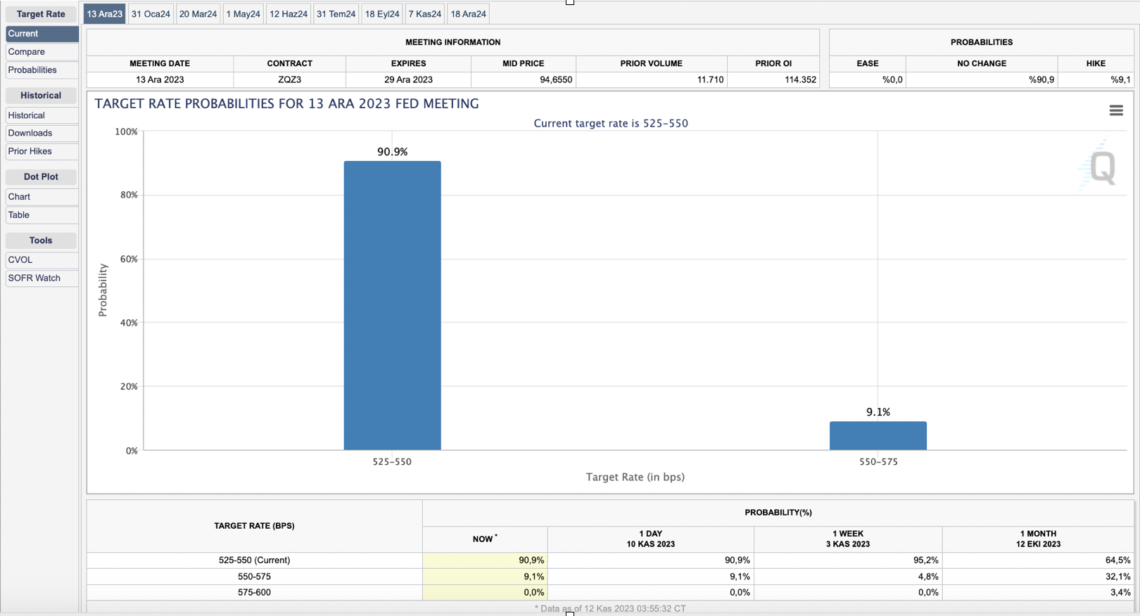Click the highlighted 0,0% NOW cell
Viewport: 1140px width, 616px height.
485,592
